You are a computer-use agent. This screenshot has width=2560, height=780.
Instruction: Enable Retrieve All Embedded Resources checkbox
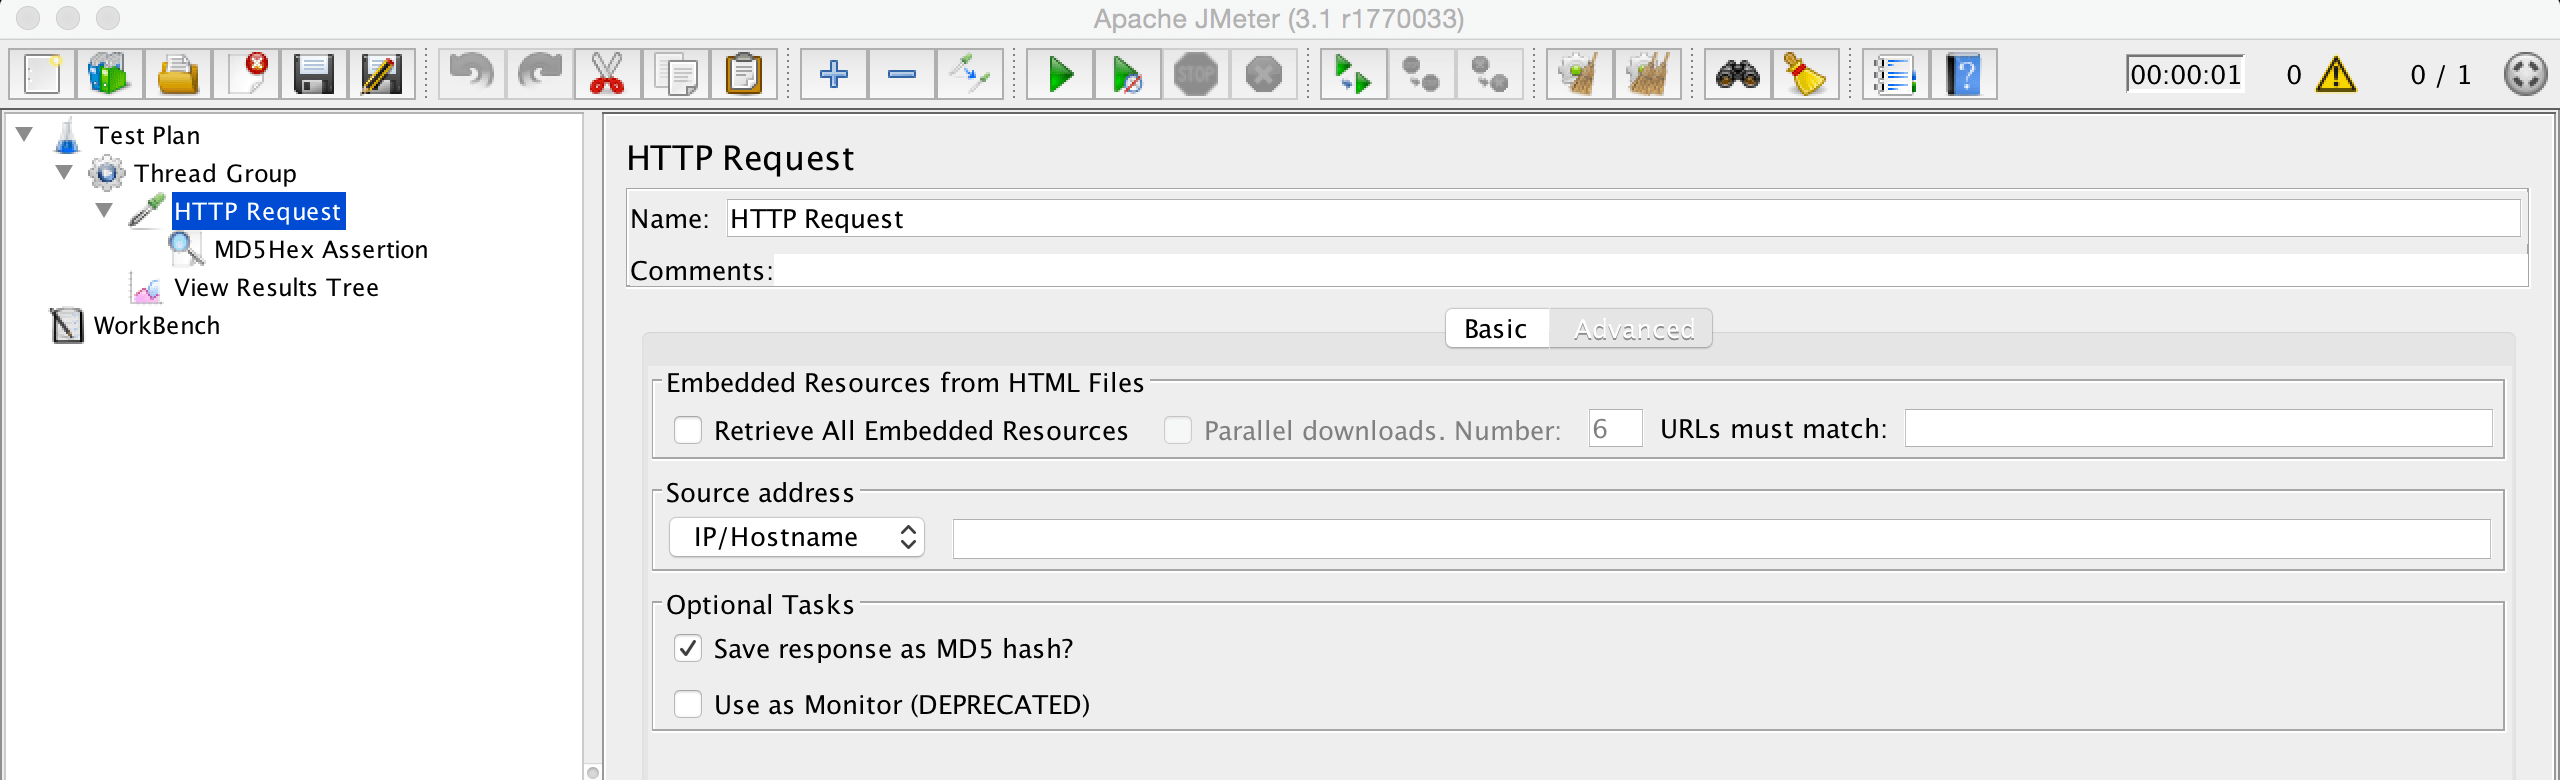(688, 430)
